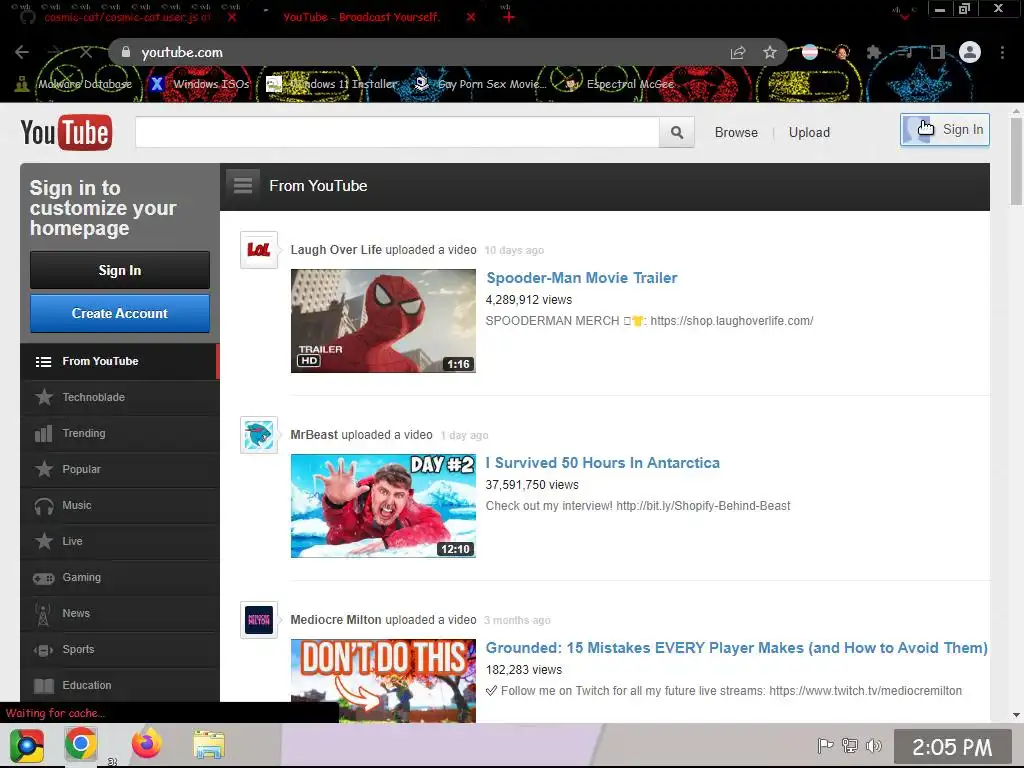
Task: Click Upload in the YouTube header
Action: 809,133
